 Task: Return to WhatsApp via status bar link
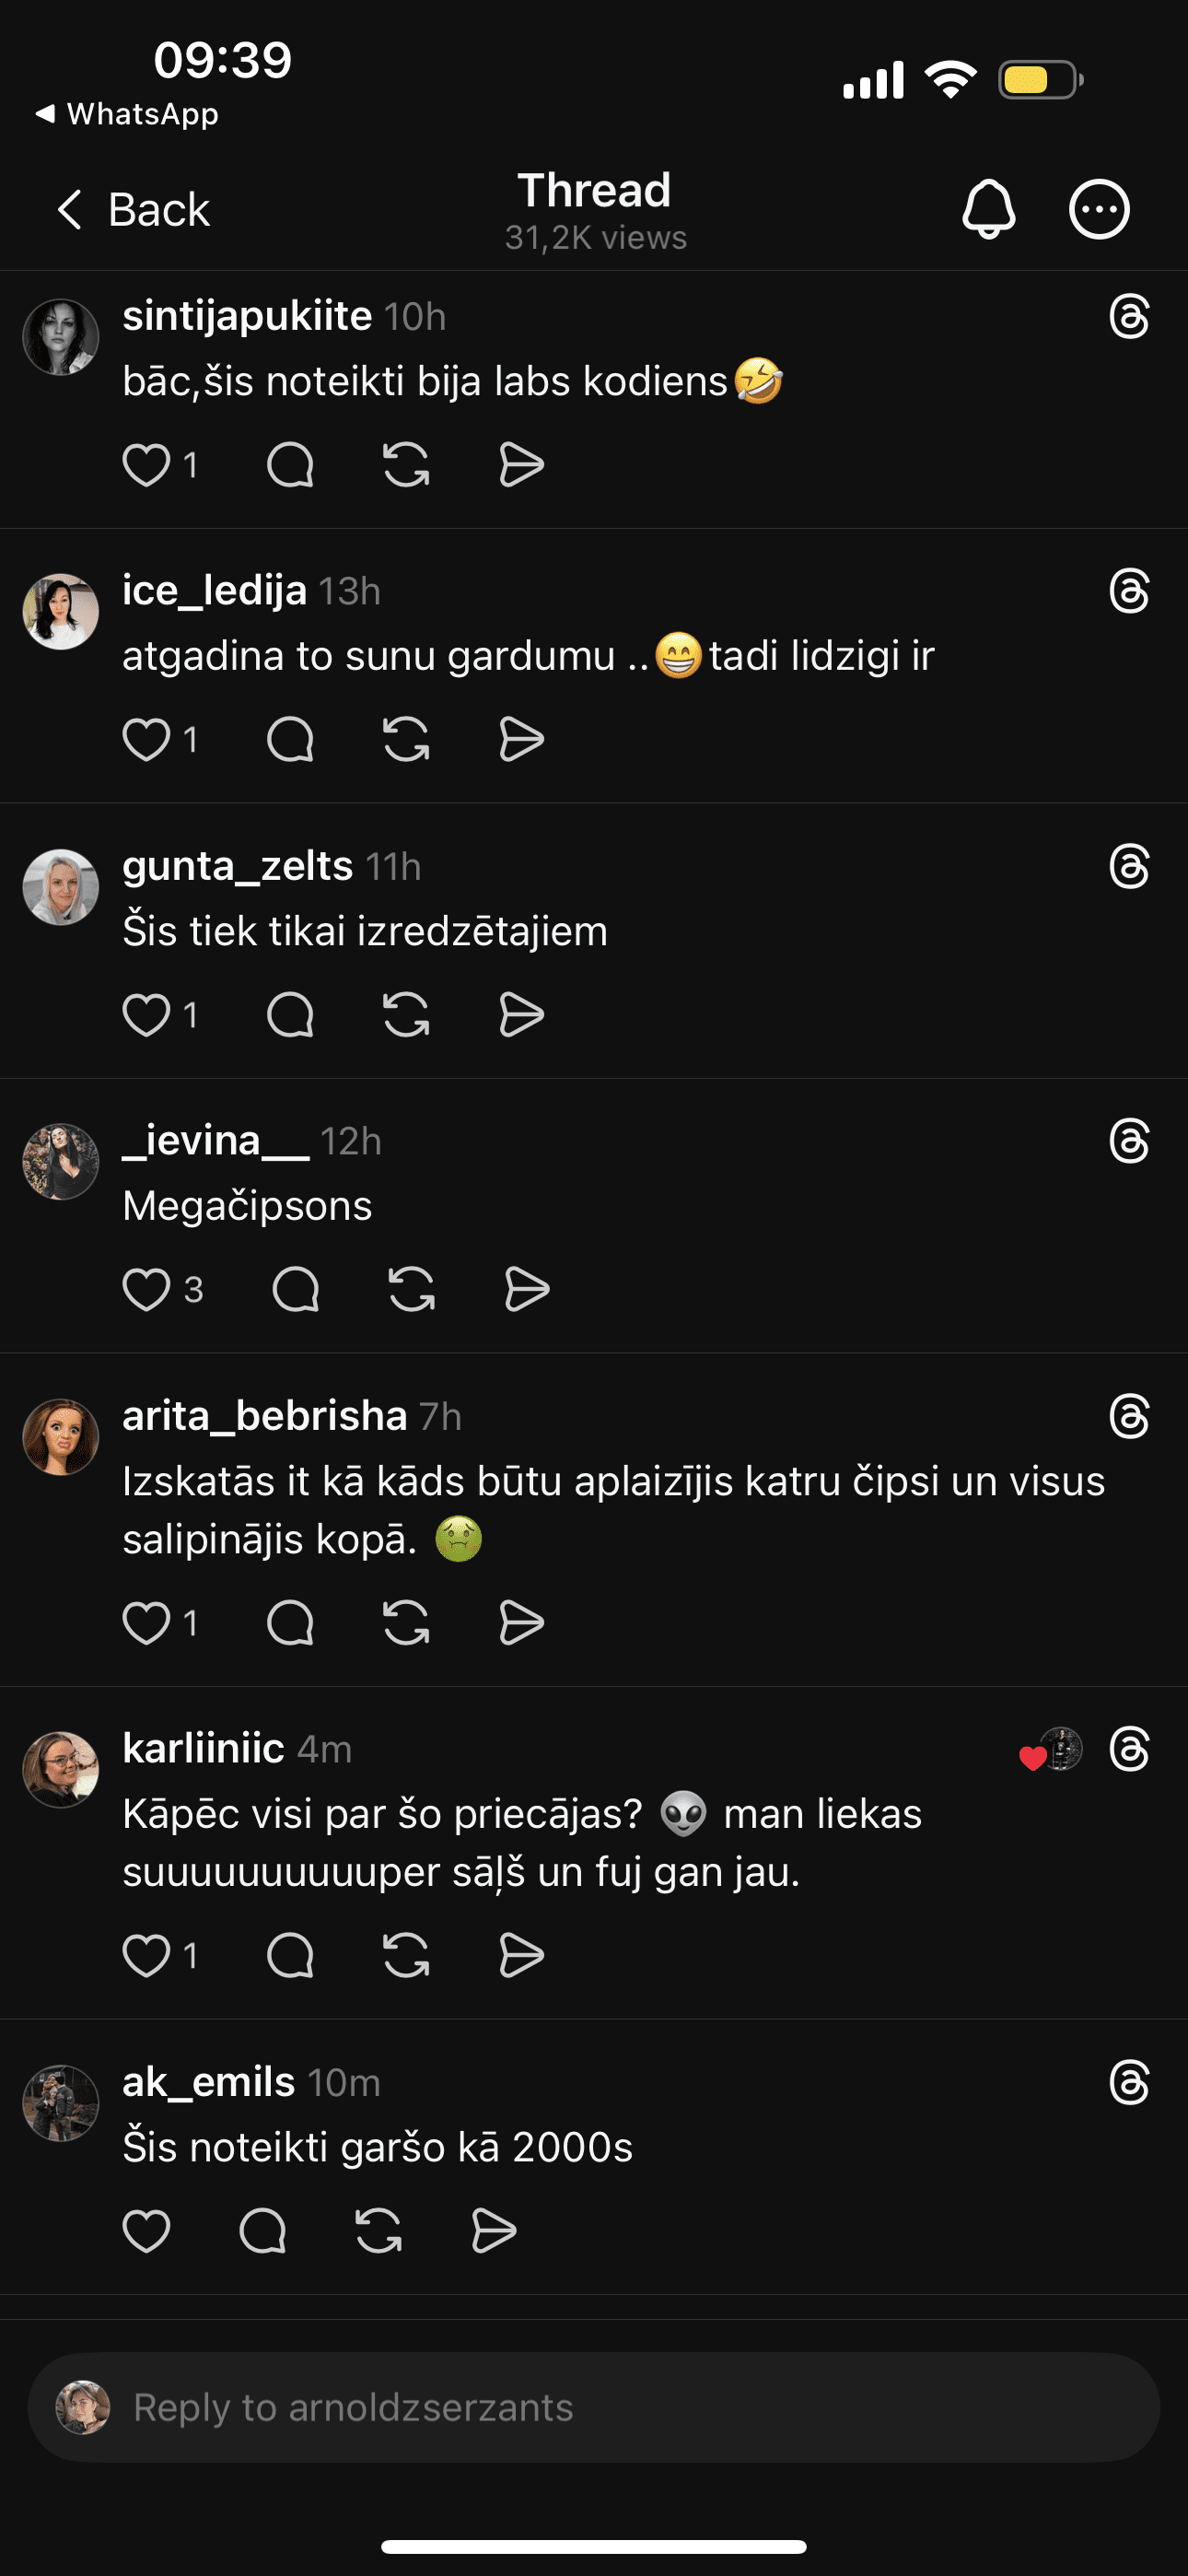coord(127,114)
